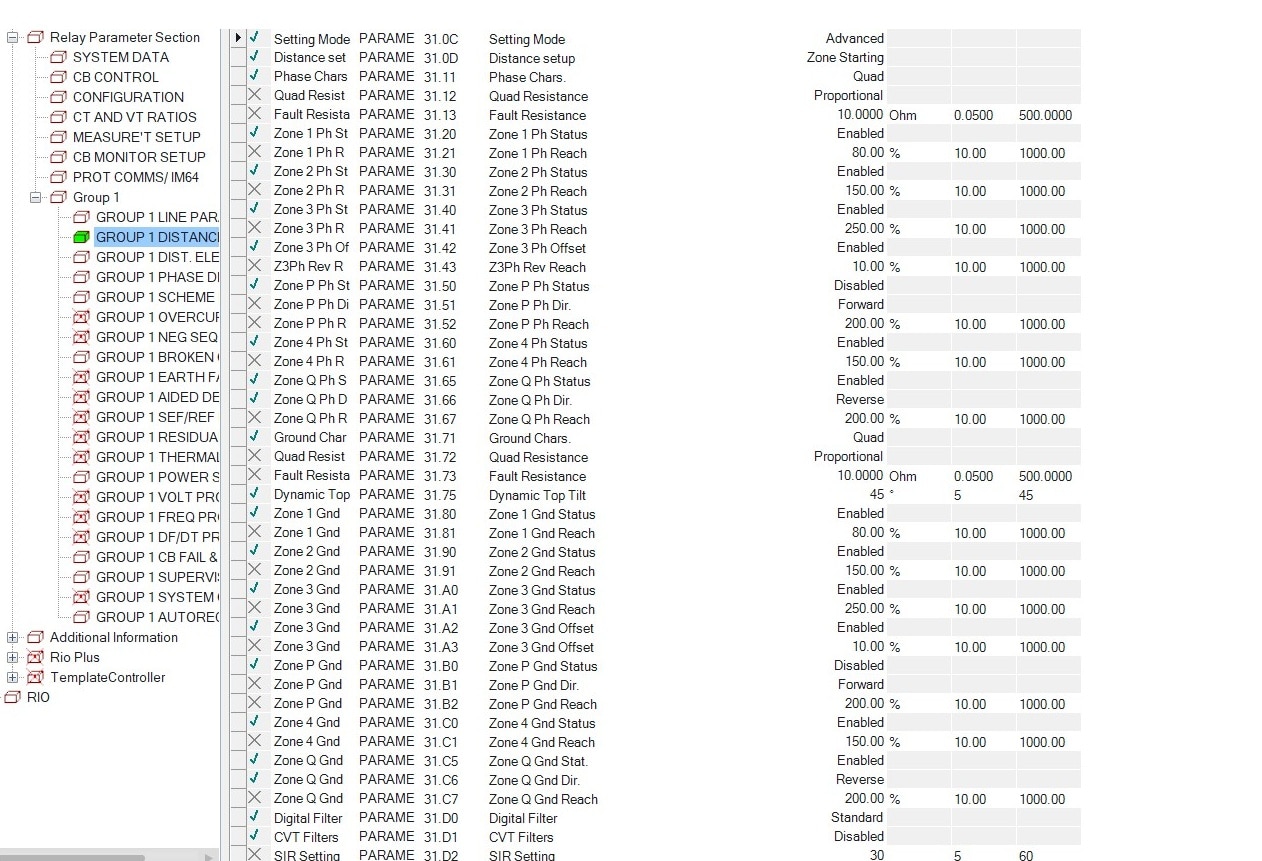Click the RIO folder icon

pos(12,697)
